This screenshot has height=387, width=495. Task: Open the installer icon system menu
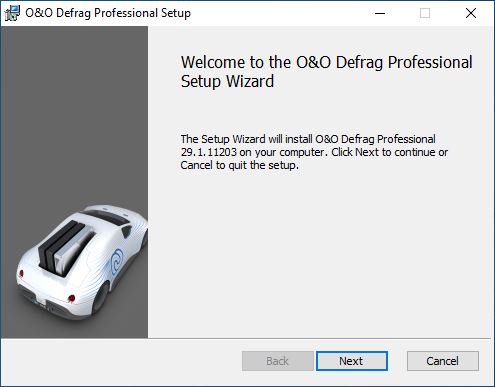(12, 13)
